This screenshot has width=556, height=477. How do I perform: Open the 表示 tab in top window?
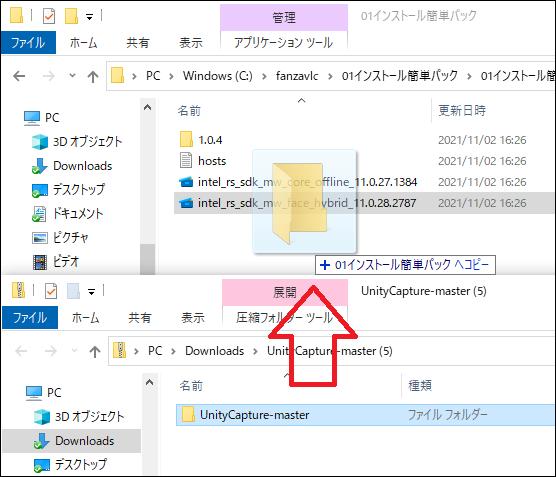[x=191, y=43]
